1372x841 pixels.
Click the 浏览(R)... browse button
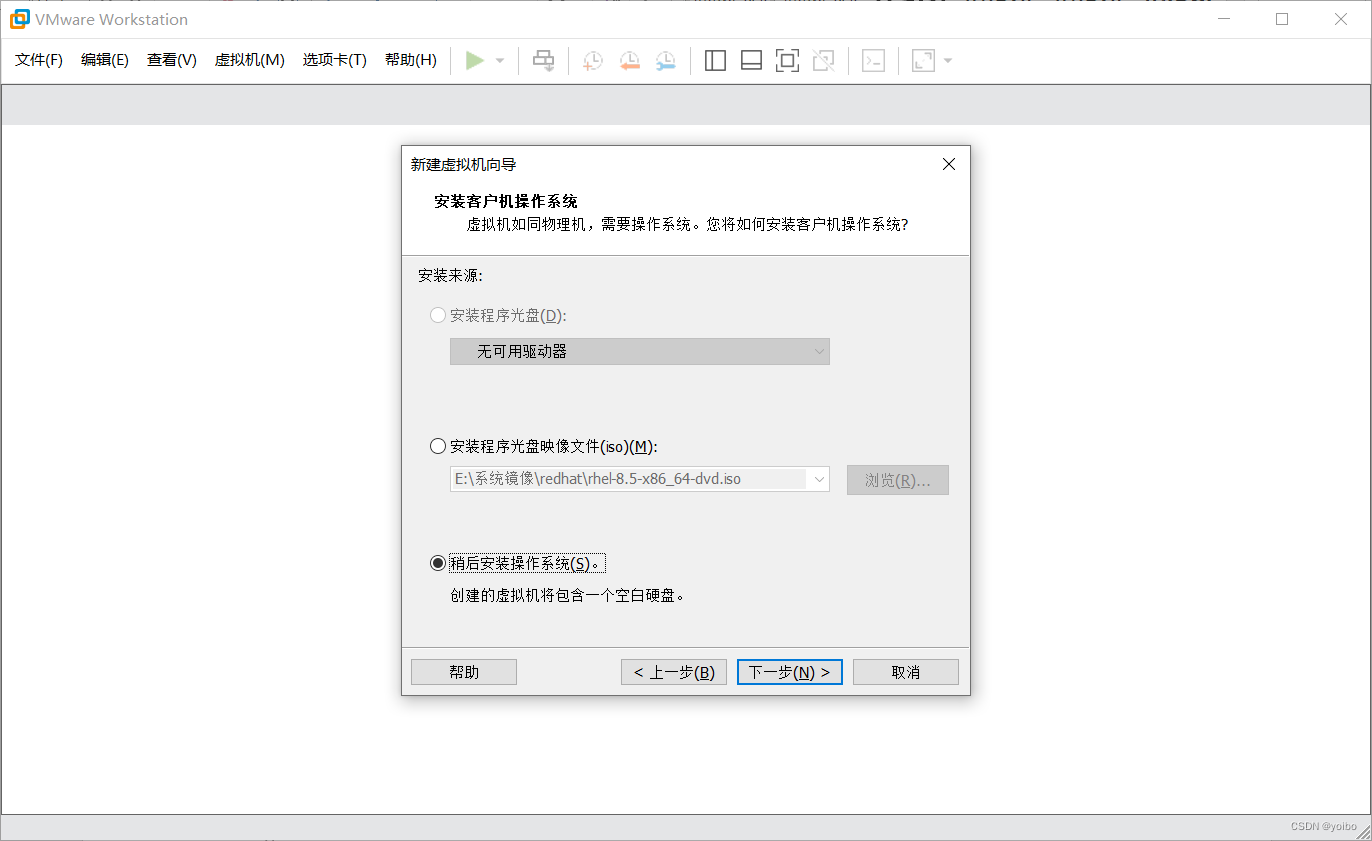coord(898,480)
